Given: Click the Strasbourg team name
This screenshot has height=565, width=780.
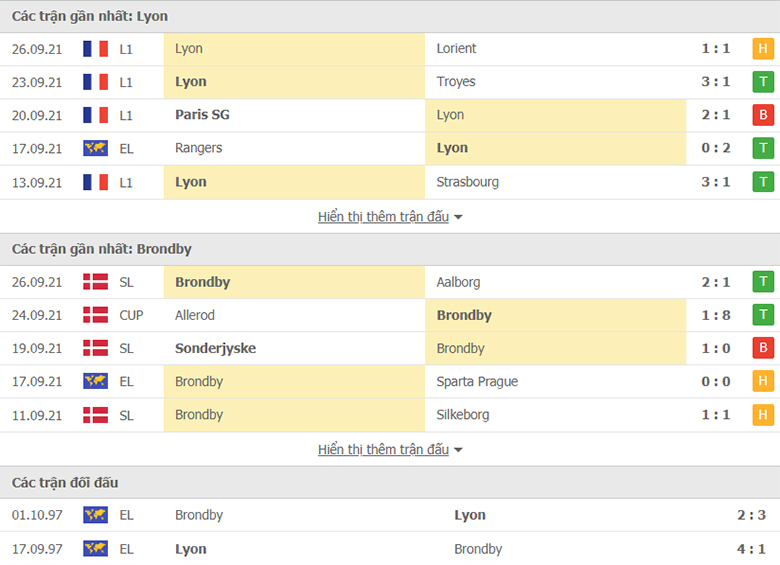Looking at the screenshot, I should (x=467, y=182).
